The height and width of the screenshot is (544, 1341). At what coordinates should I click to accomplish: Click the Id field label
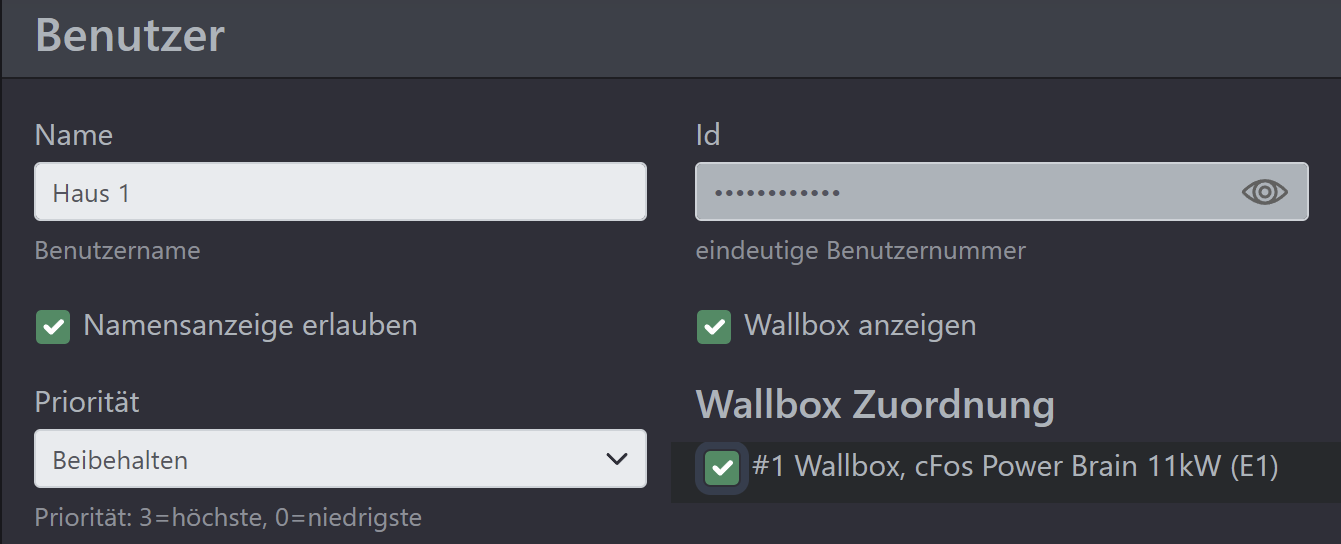tap(708, 135)
